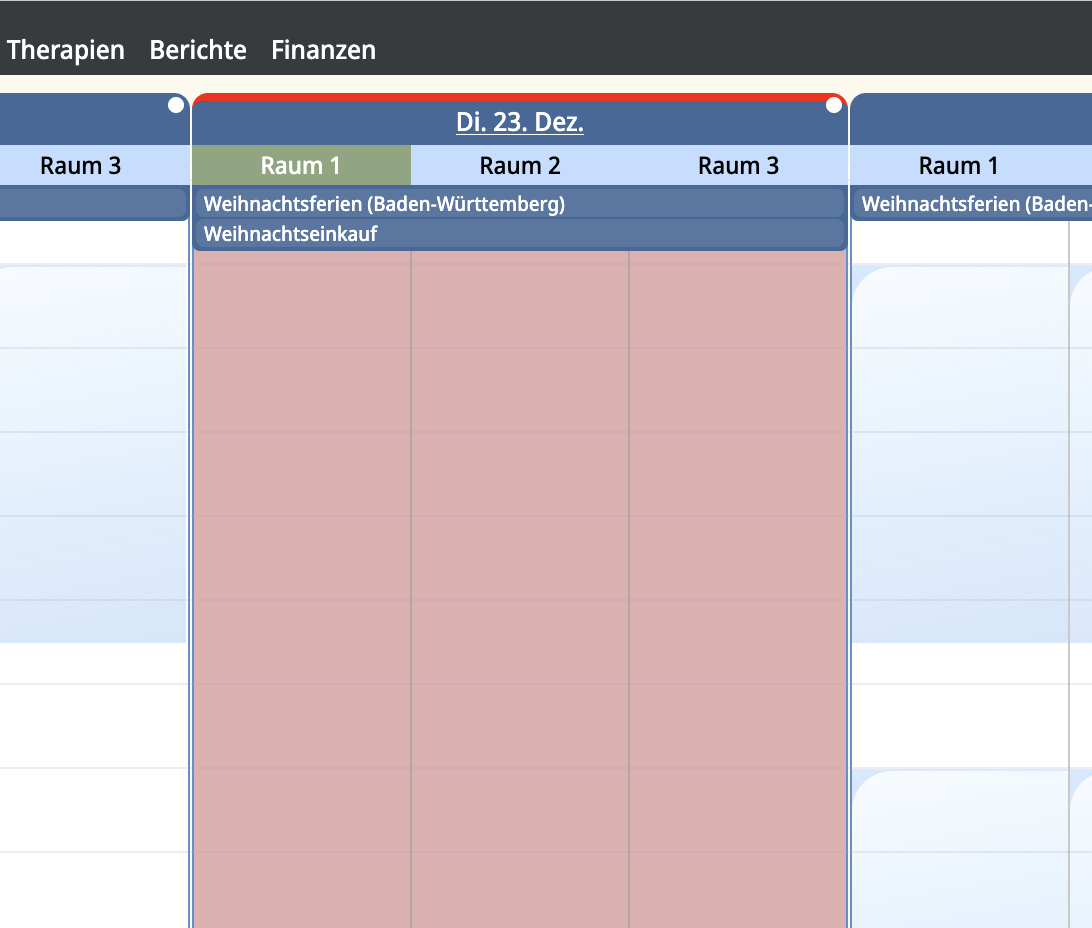Click the previous day's blue Raum 3 time slot
Image resolution: width=1092 pixels, height=928 pixels.
[92, 450]
